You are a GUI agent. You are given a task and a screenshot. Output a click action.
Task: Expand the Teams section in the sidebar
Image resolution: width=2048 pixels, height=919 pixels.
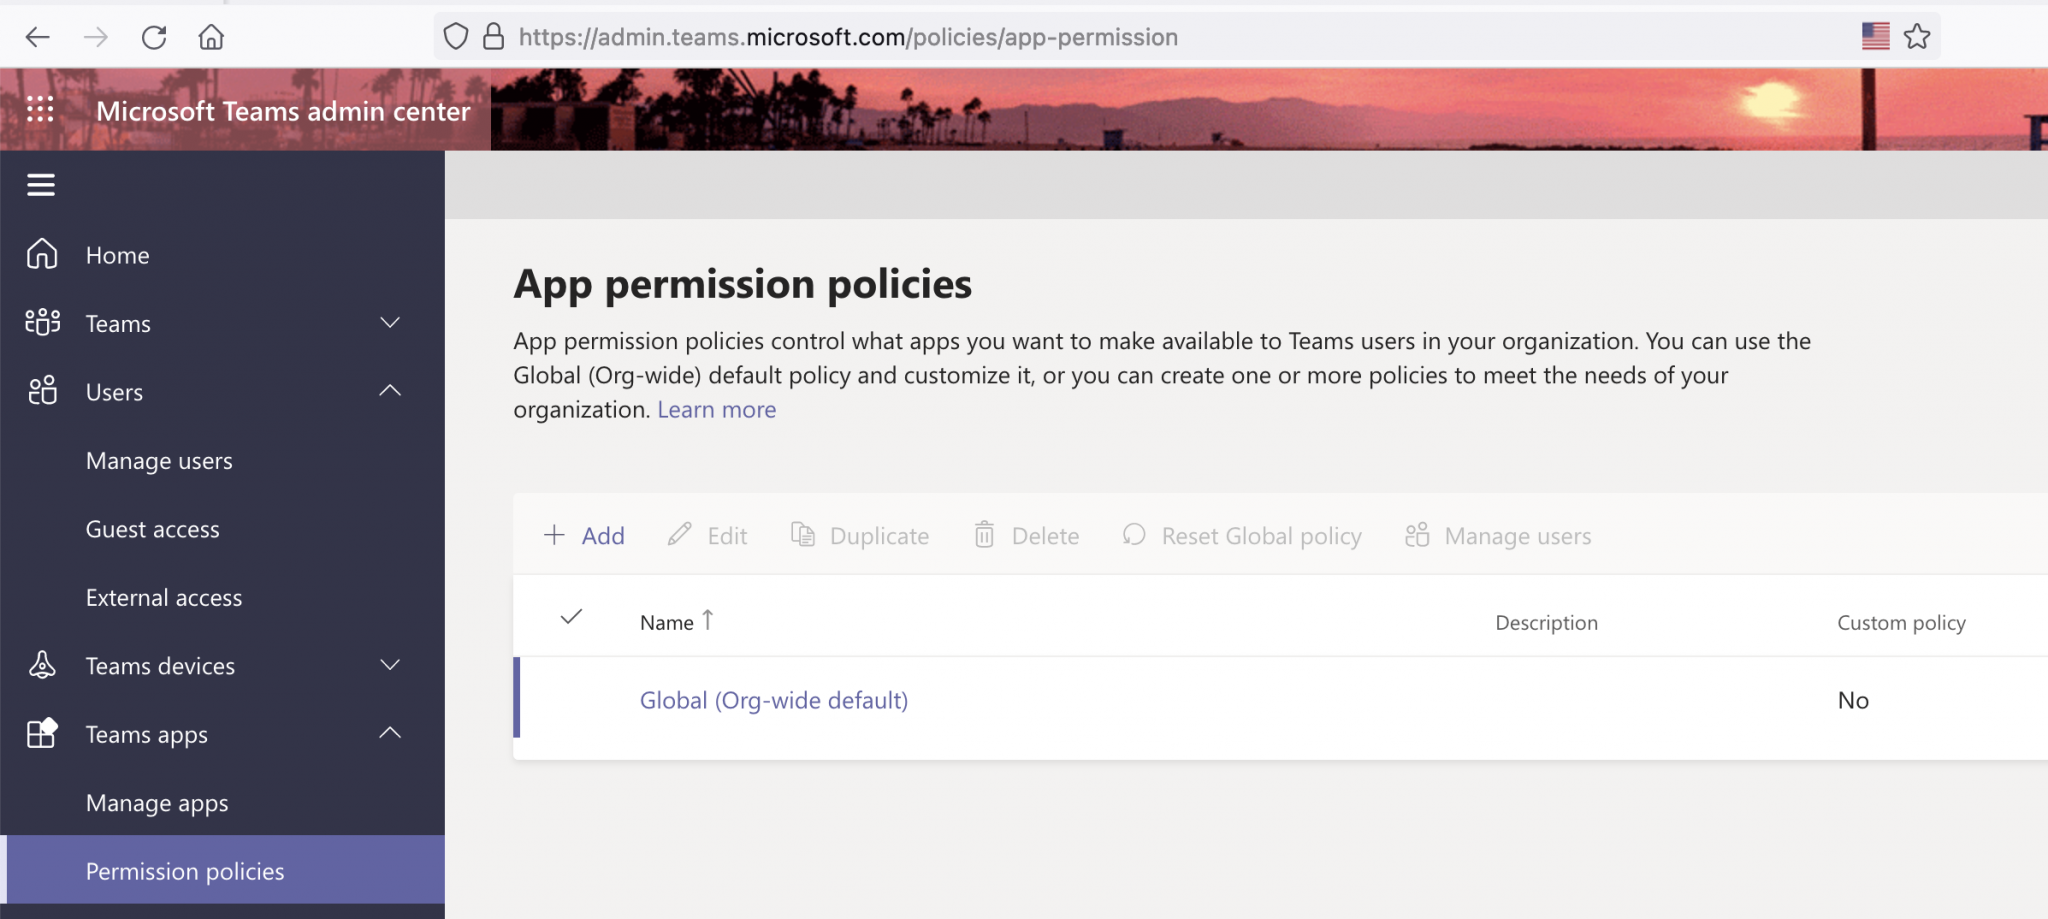[390, 322]
